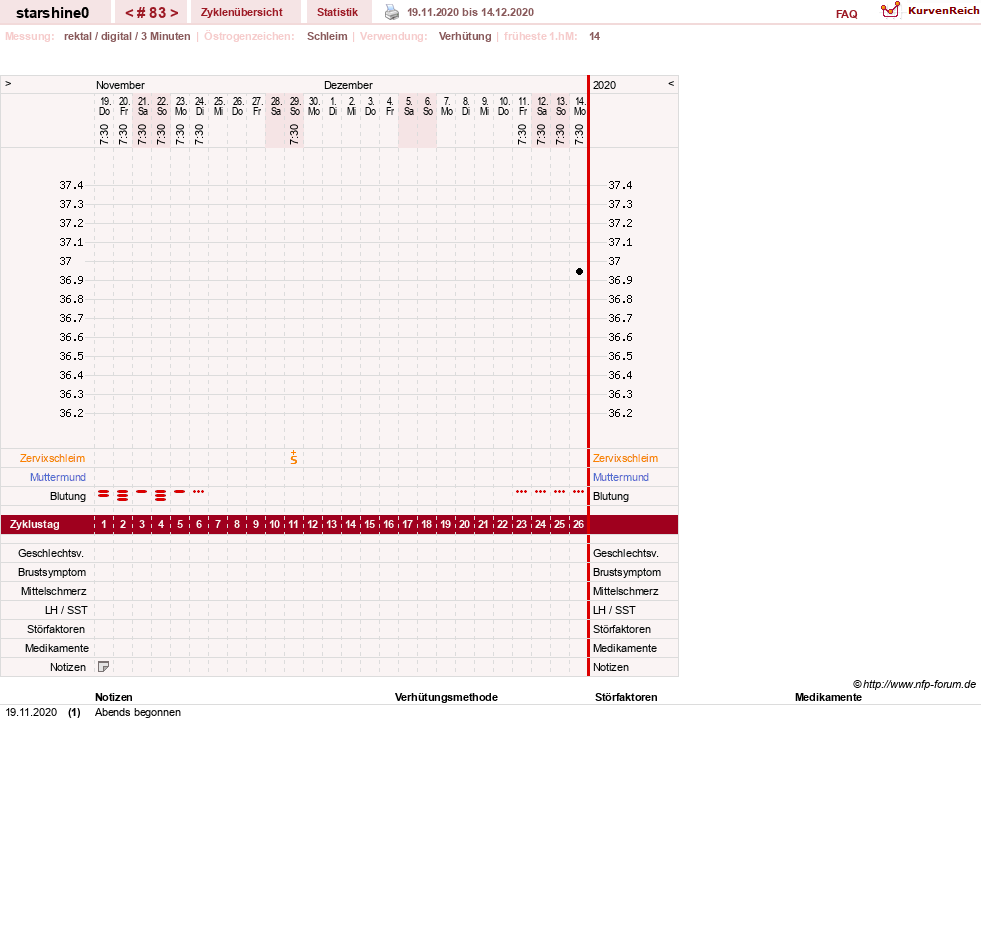
Task: Click the note text 'Abends begonnen'
Action: 138,712
